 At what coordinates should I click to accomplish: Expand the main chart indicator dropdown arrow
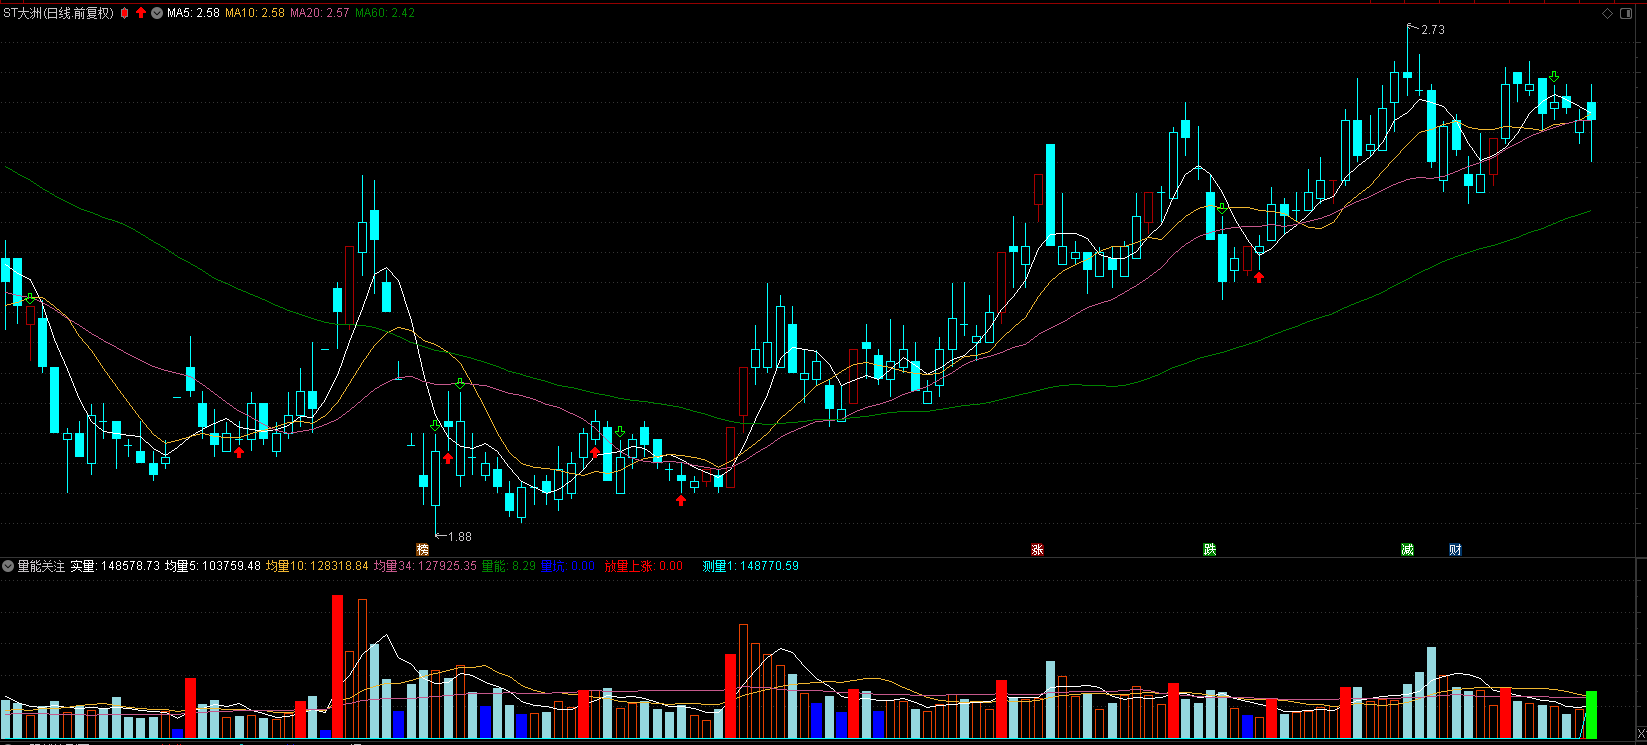(x=157, y=13)
